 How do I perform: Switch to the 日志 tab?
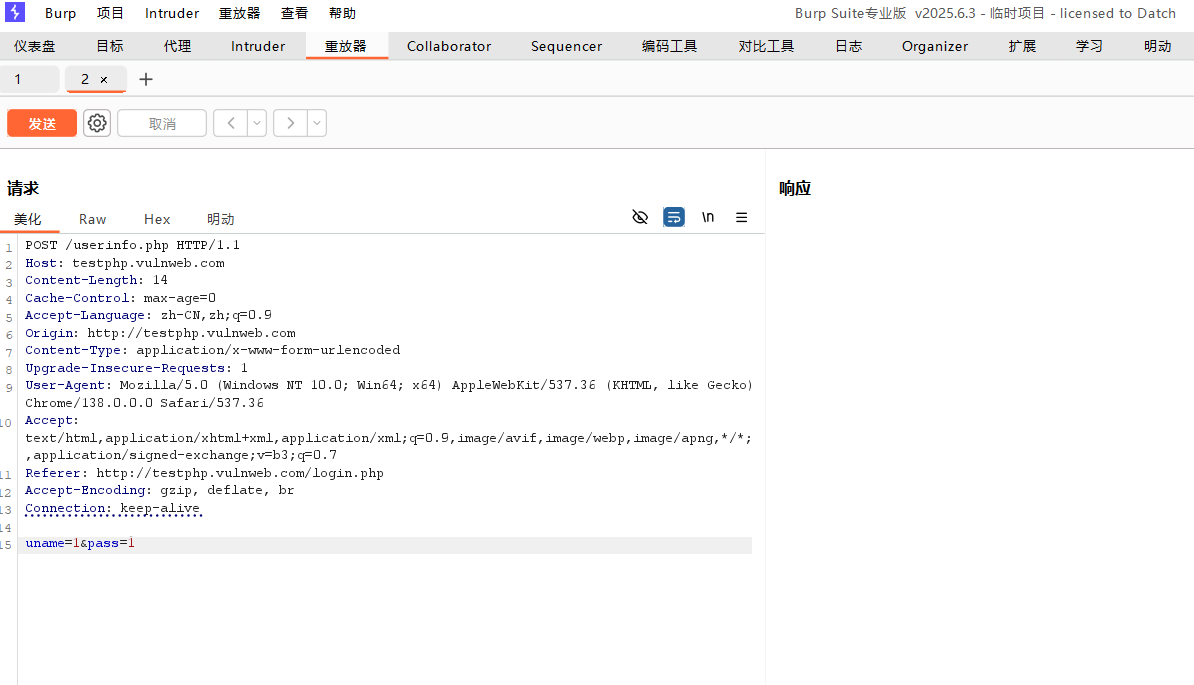[x=848, y=46]
